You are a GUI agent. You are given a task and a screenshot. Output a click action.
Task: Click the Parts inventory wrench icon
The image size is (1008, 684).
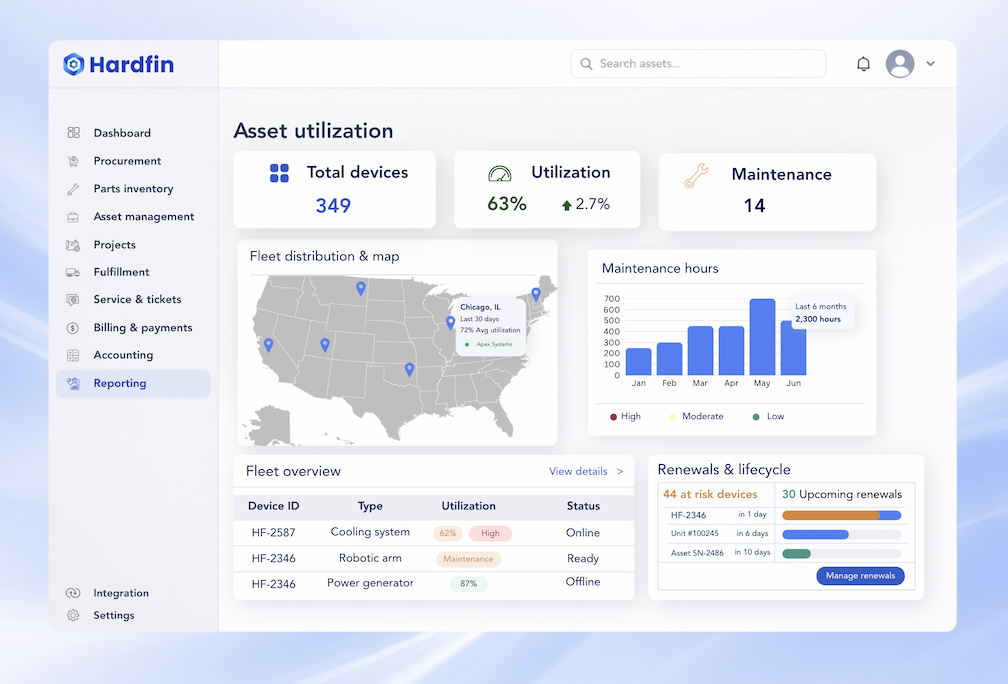pos(73,189)
